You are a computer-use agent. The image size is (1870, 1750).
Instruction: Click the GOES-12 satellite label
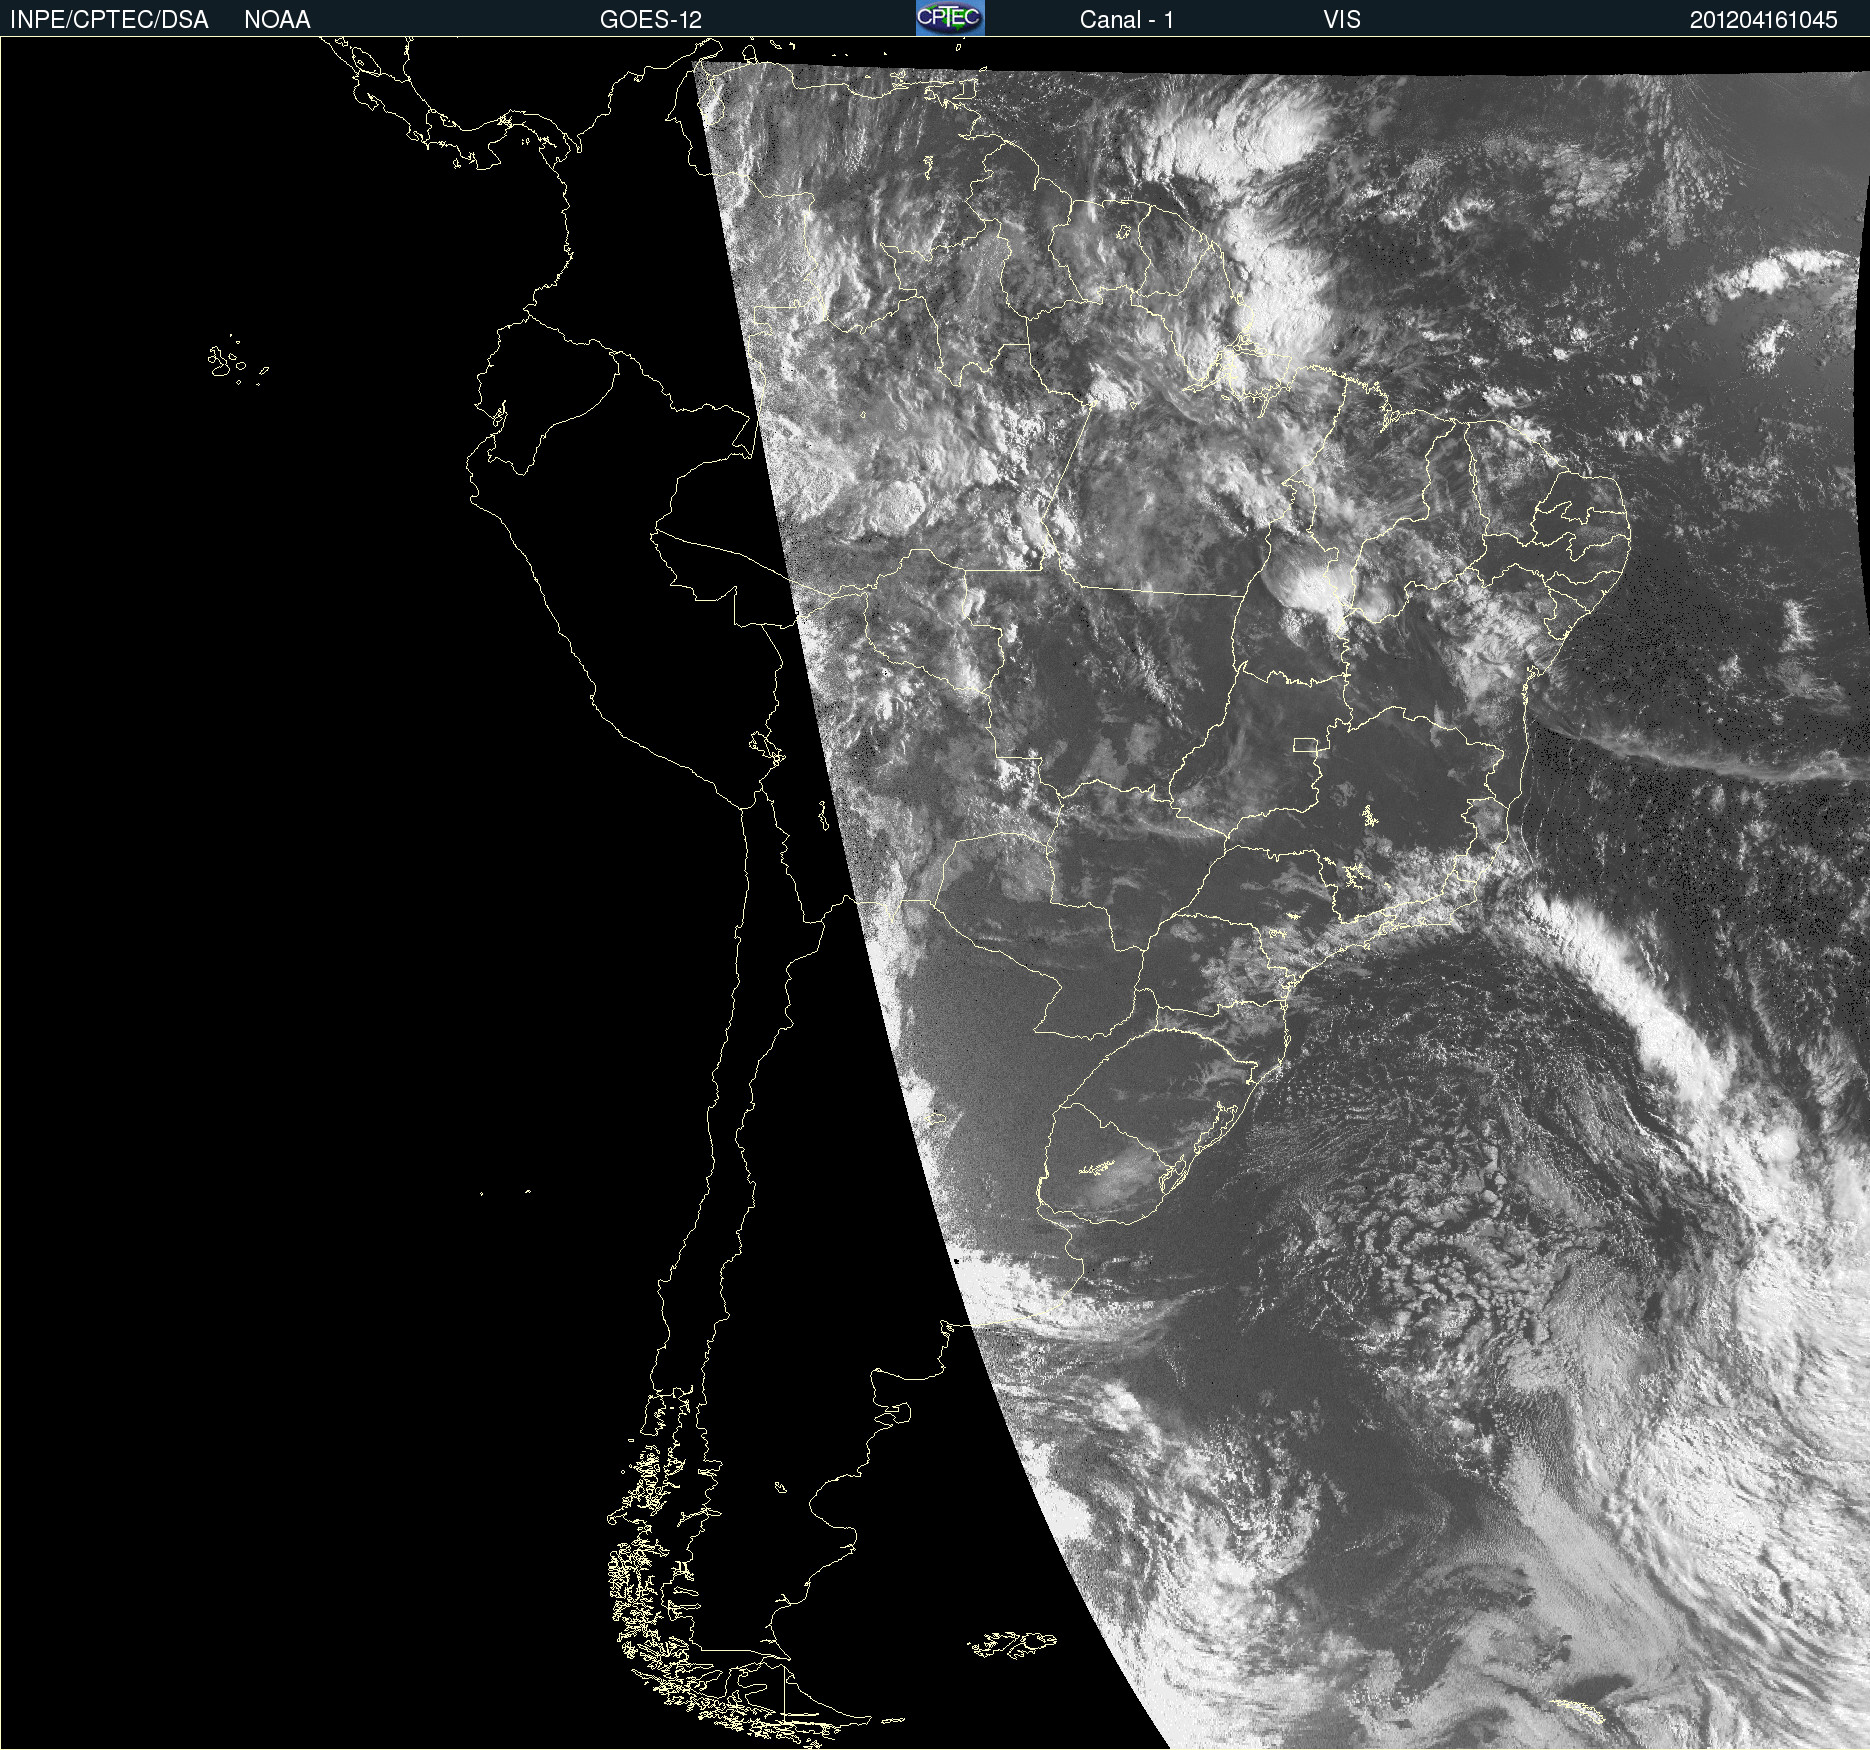(x=651, y=20)
